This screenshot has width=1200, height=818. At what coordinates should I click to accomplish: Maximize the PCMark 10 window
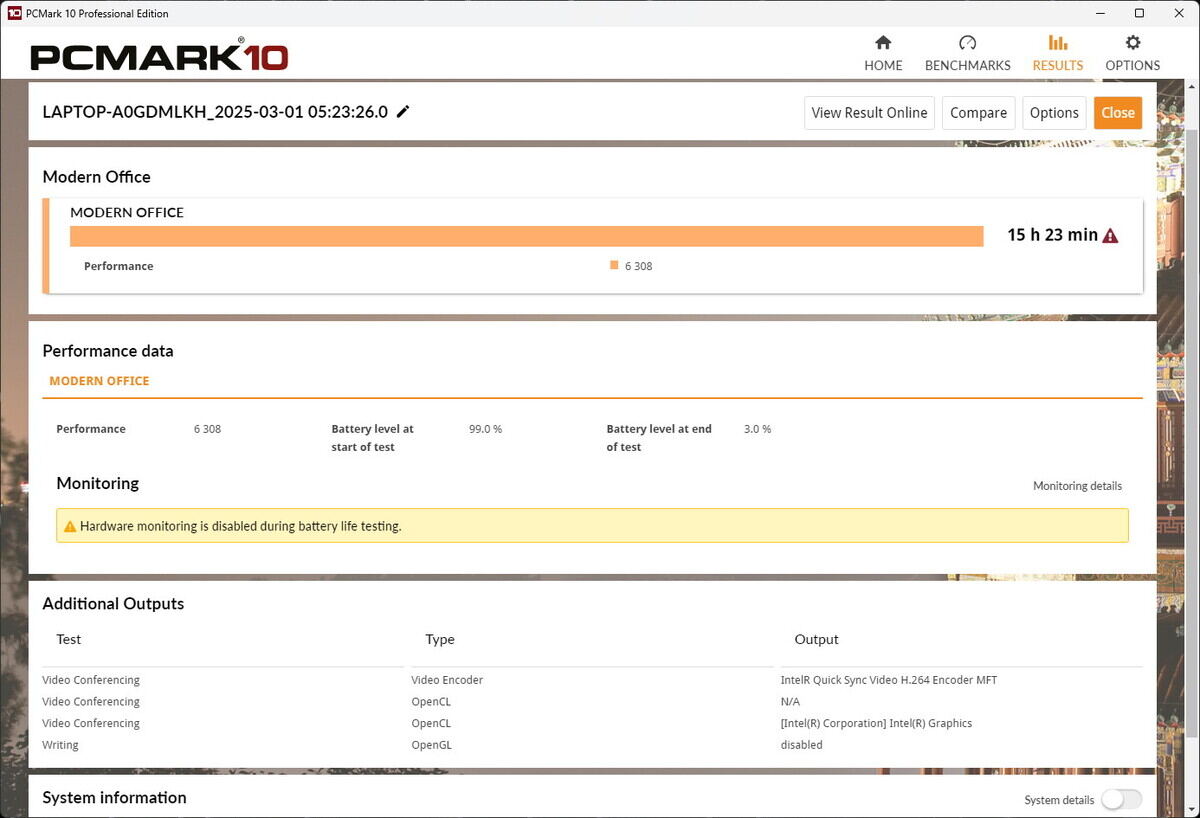1139,13
